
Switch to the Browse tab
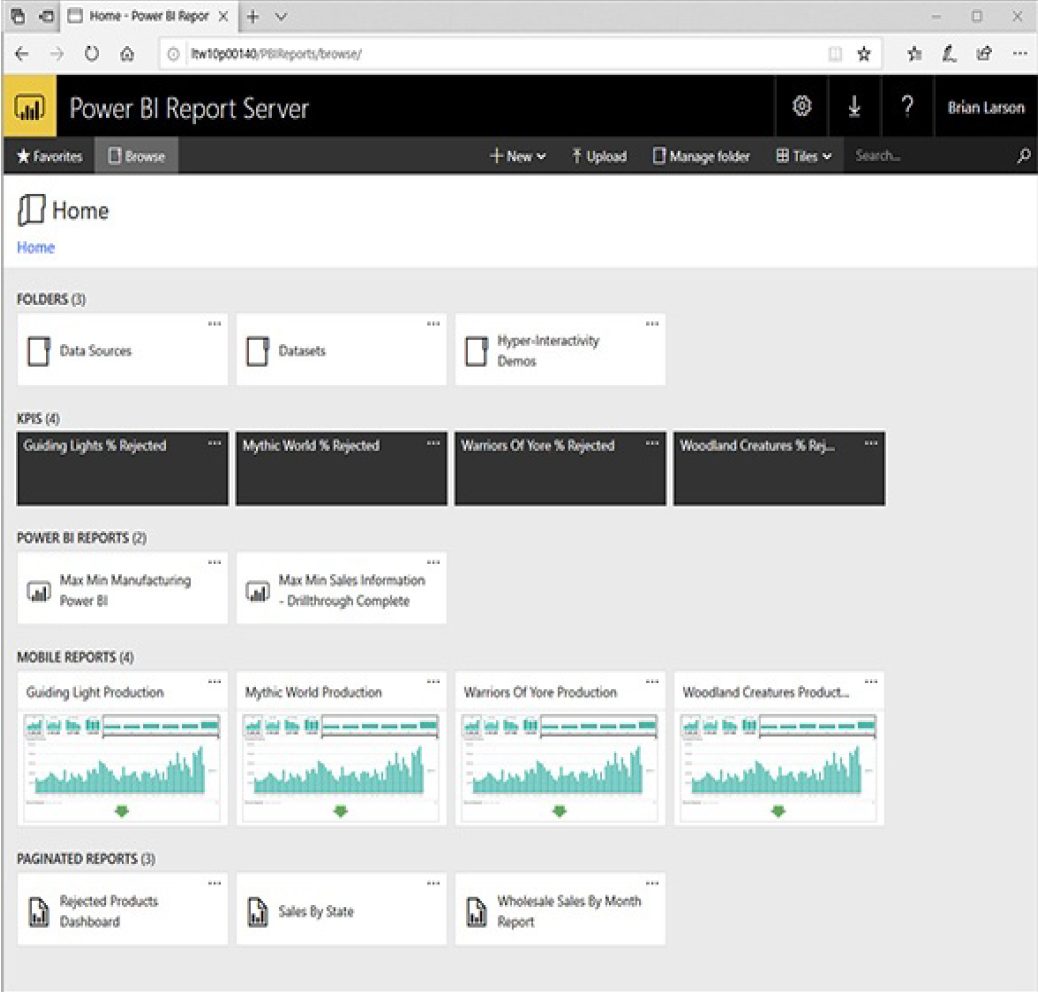(136, 156)
